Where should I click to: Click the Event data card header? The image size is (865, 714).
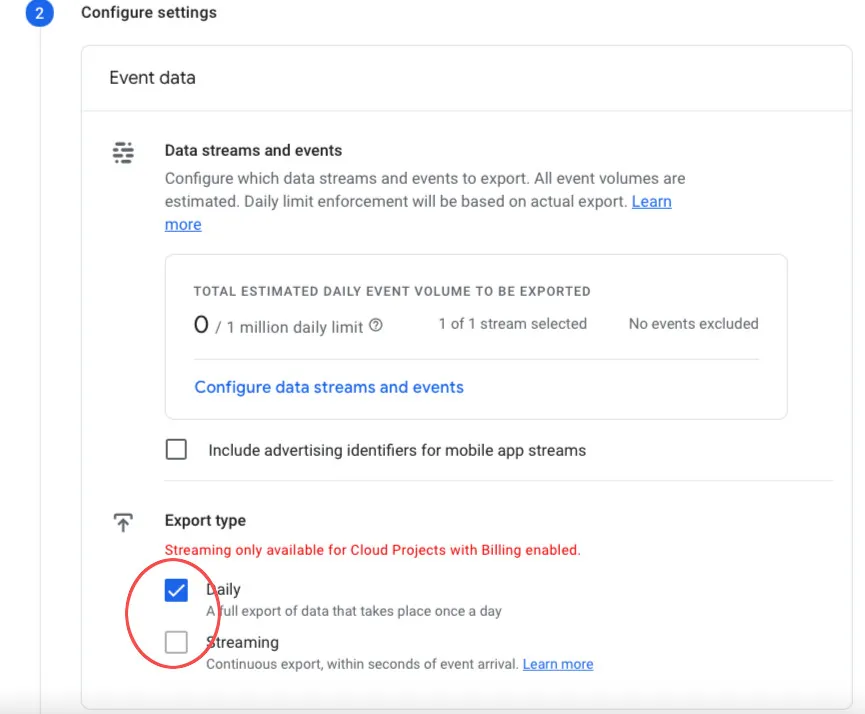click(152, 78)
